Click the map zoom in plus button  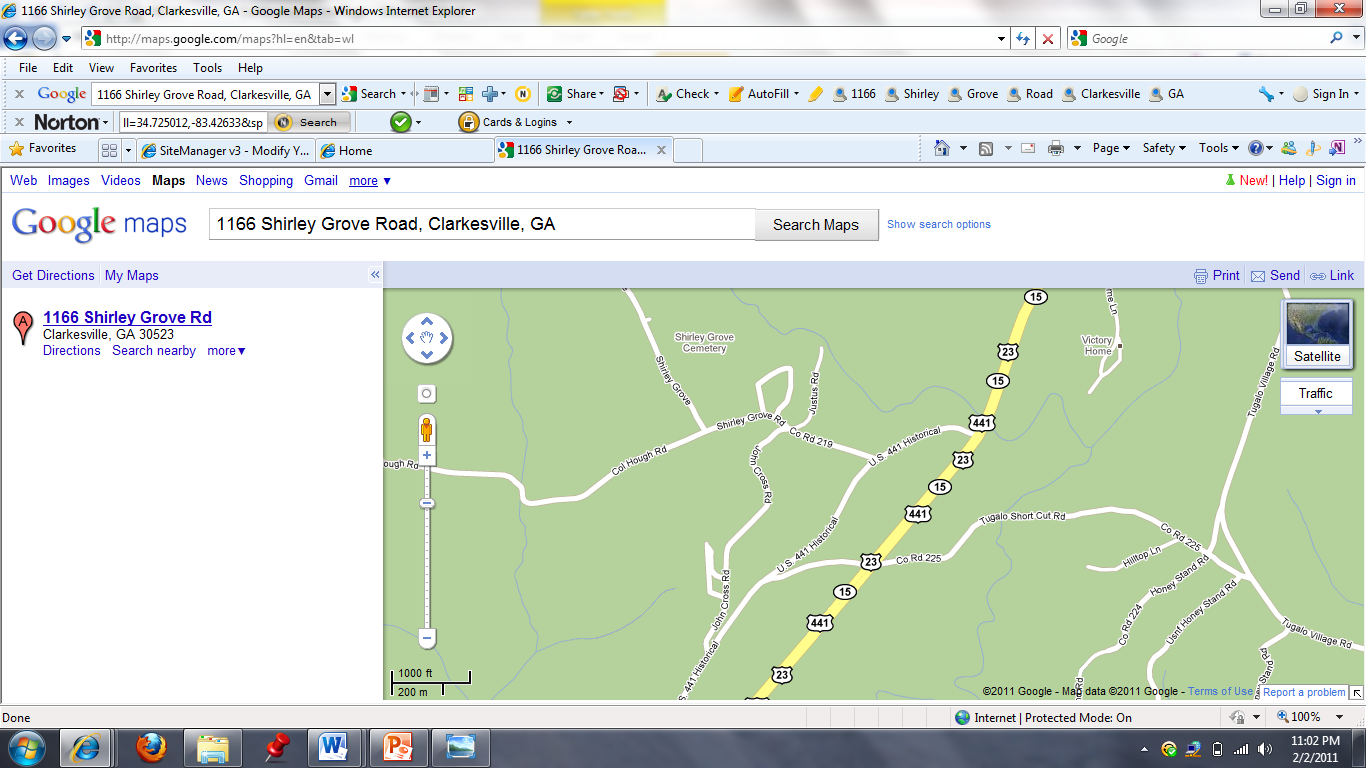coord(427,456)
